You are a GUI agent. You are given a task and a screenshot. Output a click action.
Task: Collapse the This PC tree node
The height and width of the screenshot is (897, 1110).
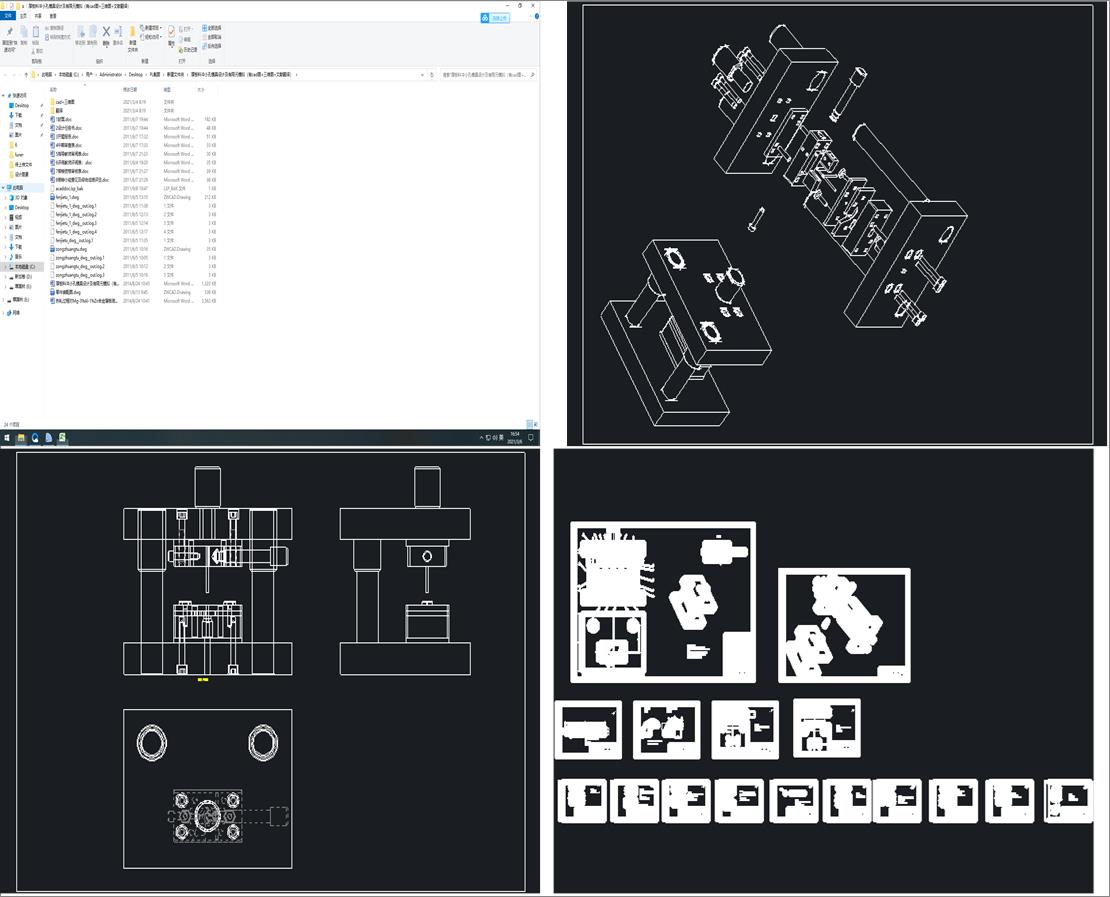click(x=3, y=188)
